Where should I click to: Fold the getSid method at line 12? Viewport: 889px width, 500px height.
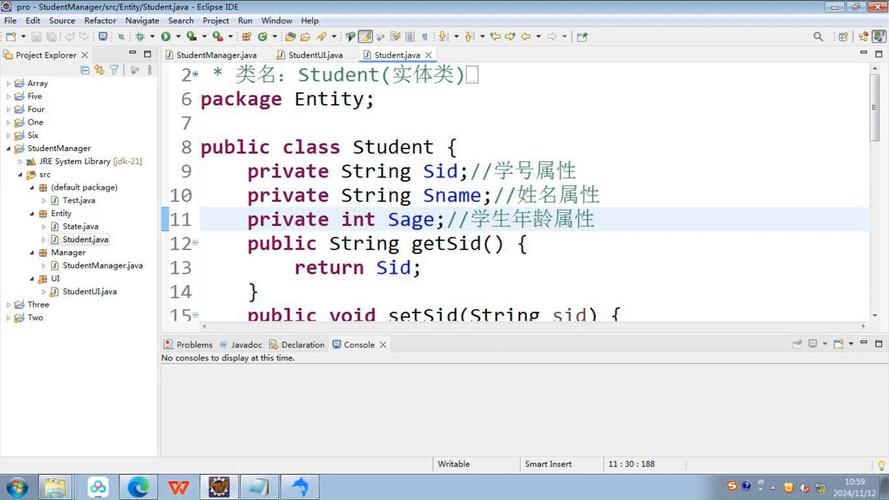pyautogui.click(x=195, y=243)
